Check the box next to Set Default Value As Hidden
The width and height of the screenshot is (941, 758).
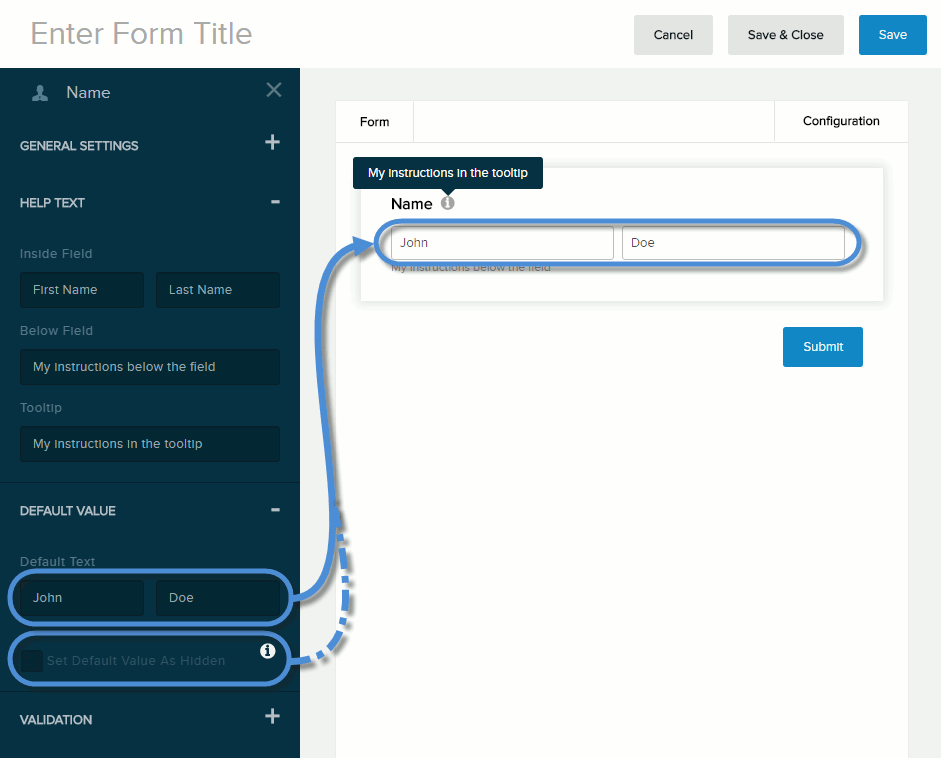pos(32,660)
